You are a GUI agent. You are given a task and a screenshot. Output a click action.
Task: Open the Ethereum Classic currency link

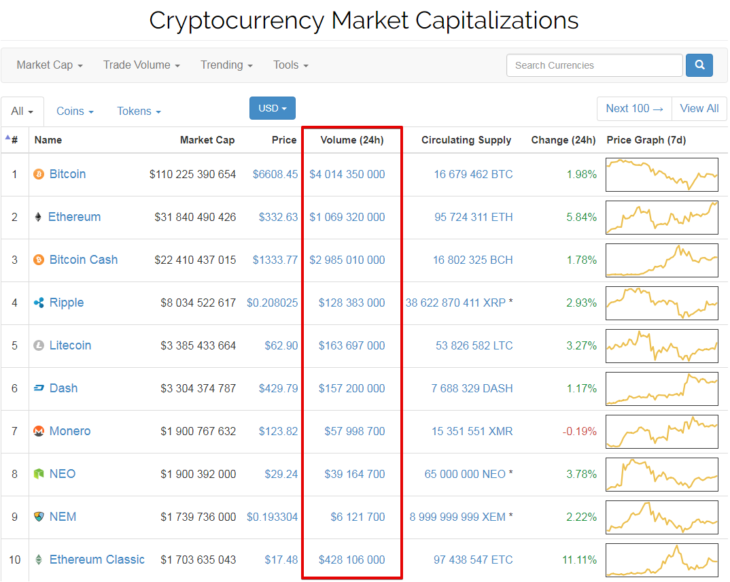click(x=97, y=560)
